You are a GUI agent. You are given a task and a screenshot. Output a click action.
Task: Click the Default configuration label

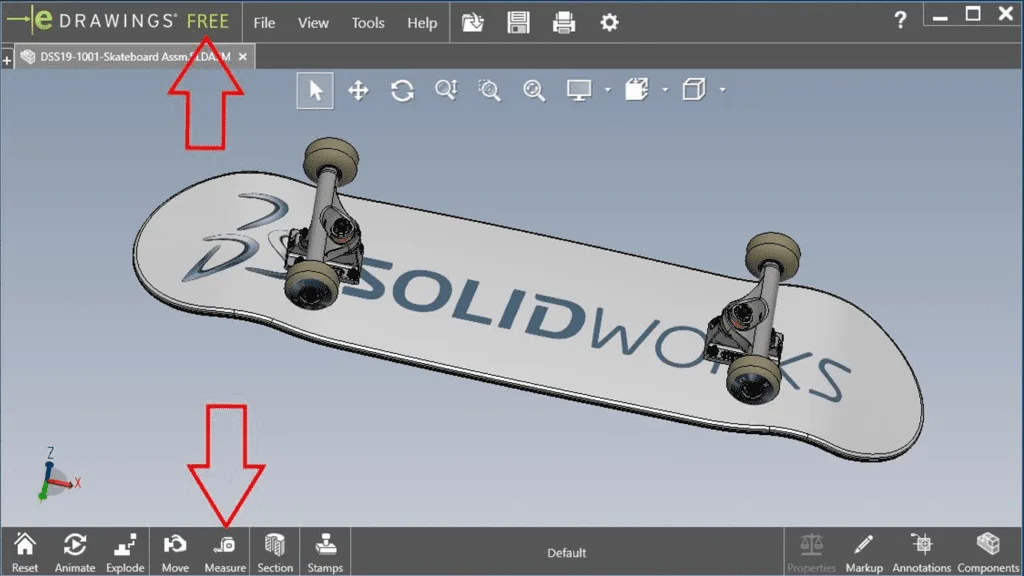566,553
